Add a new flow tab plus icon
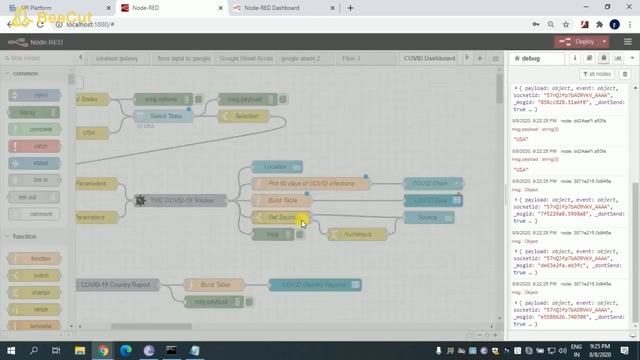 pyautogui.click(x=480, y=58)
